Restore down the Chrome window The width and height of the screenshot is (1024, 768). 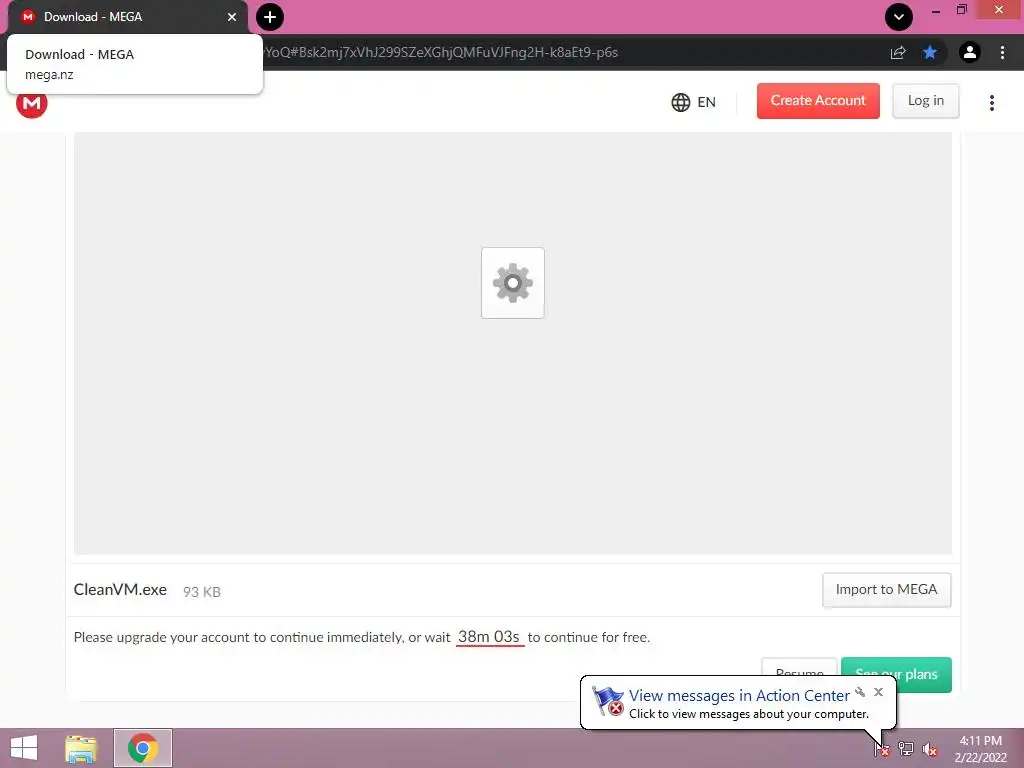[x=961, y=10]
